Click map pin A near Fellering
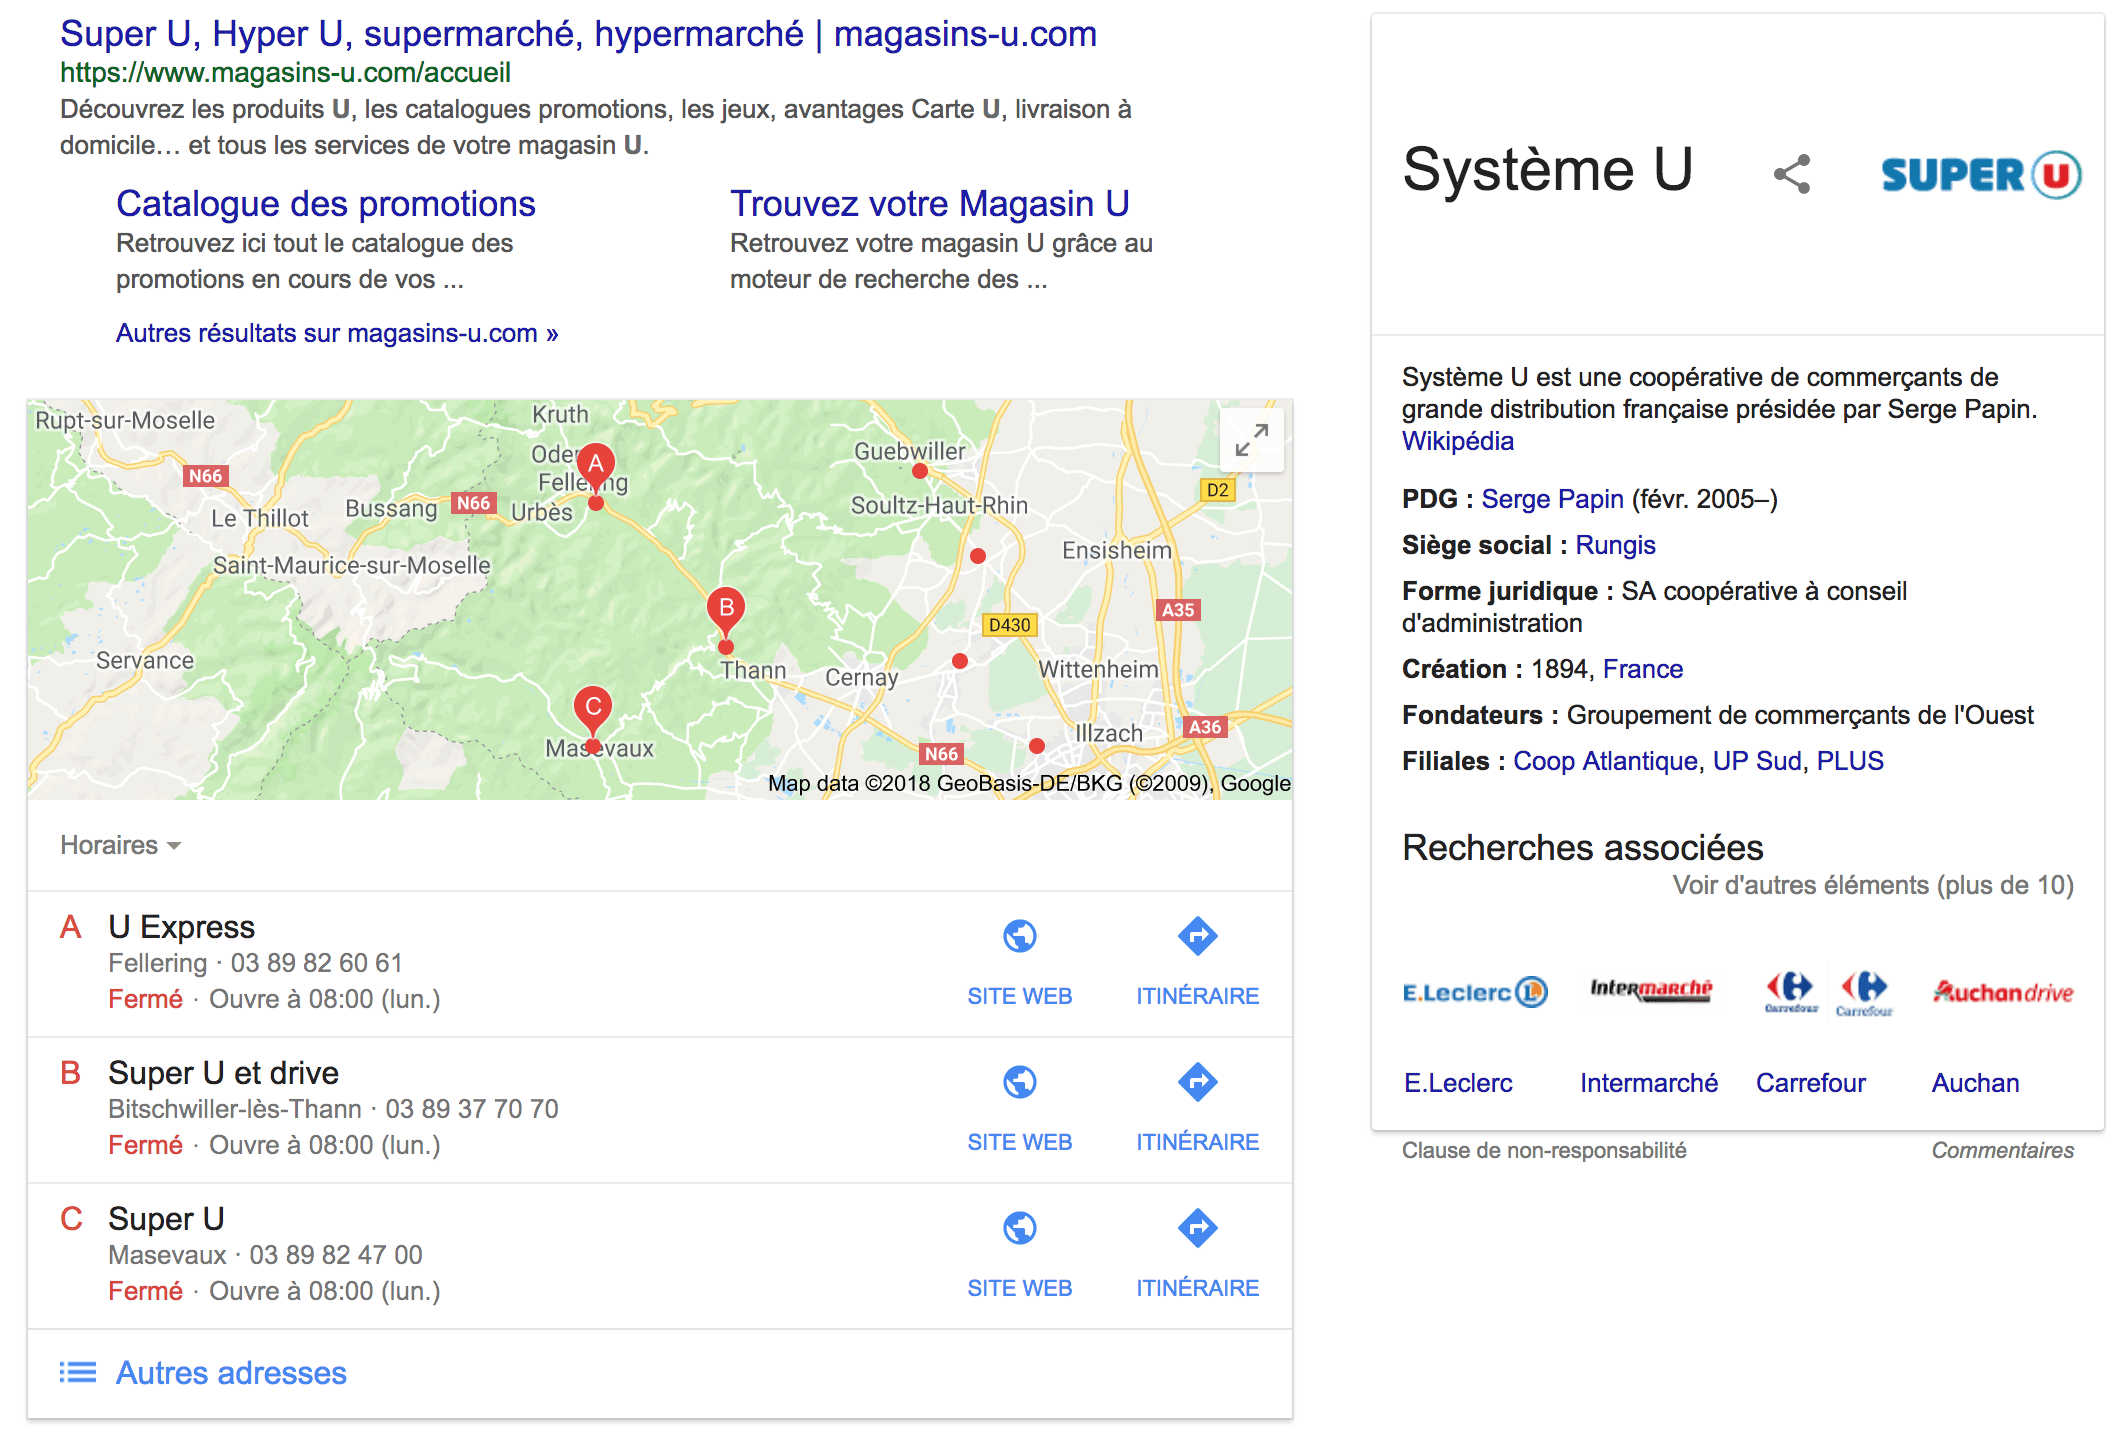This screenshot has height=1440, width=2120. (x=596, y=465)
